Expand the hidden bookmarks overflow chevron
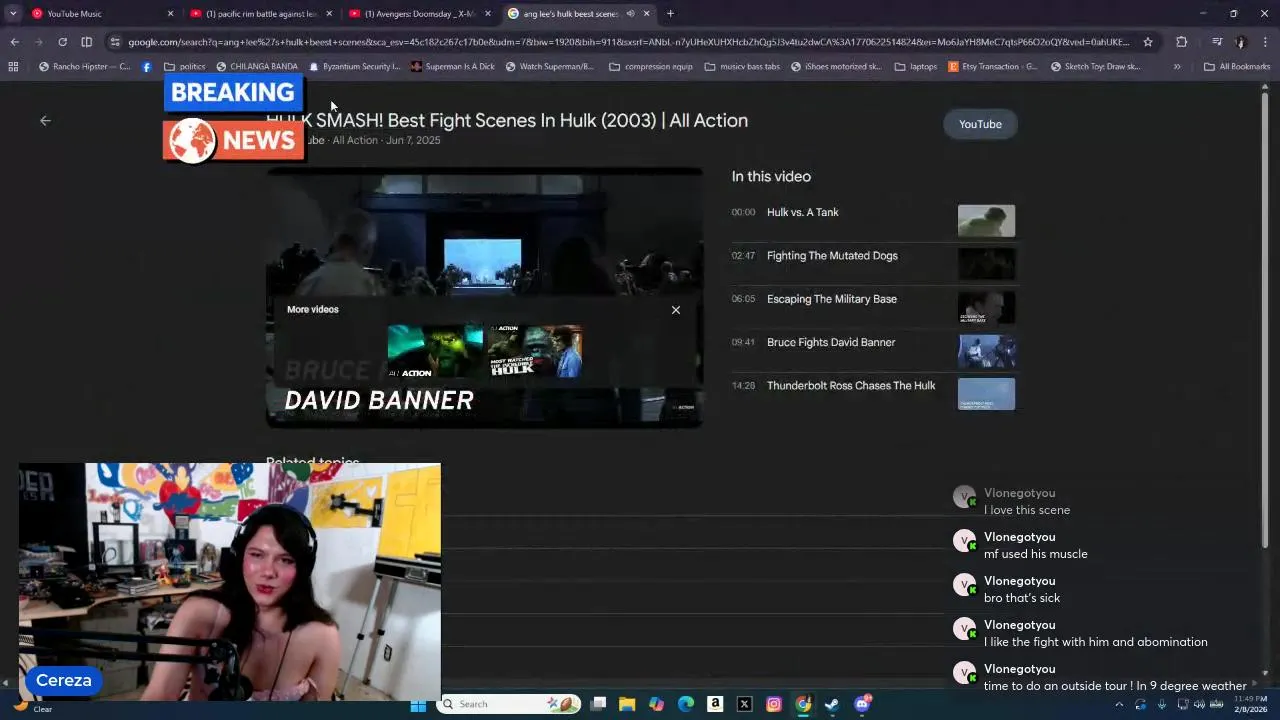Screen dimensions: 1280x720 click(1177, 67)
